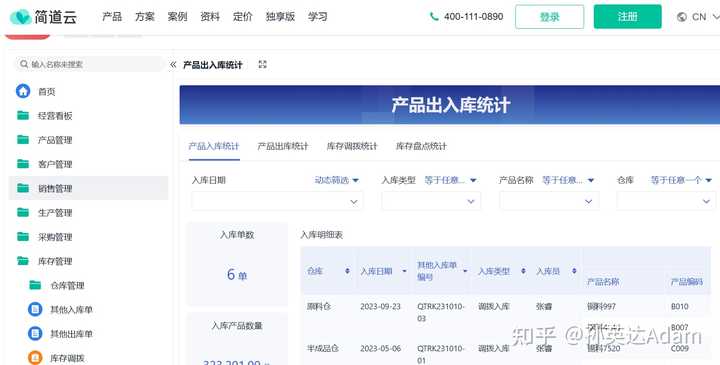Sort by 入库类型 column arrows
720x365 pixels.
tap(523, 271)
